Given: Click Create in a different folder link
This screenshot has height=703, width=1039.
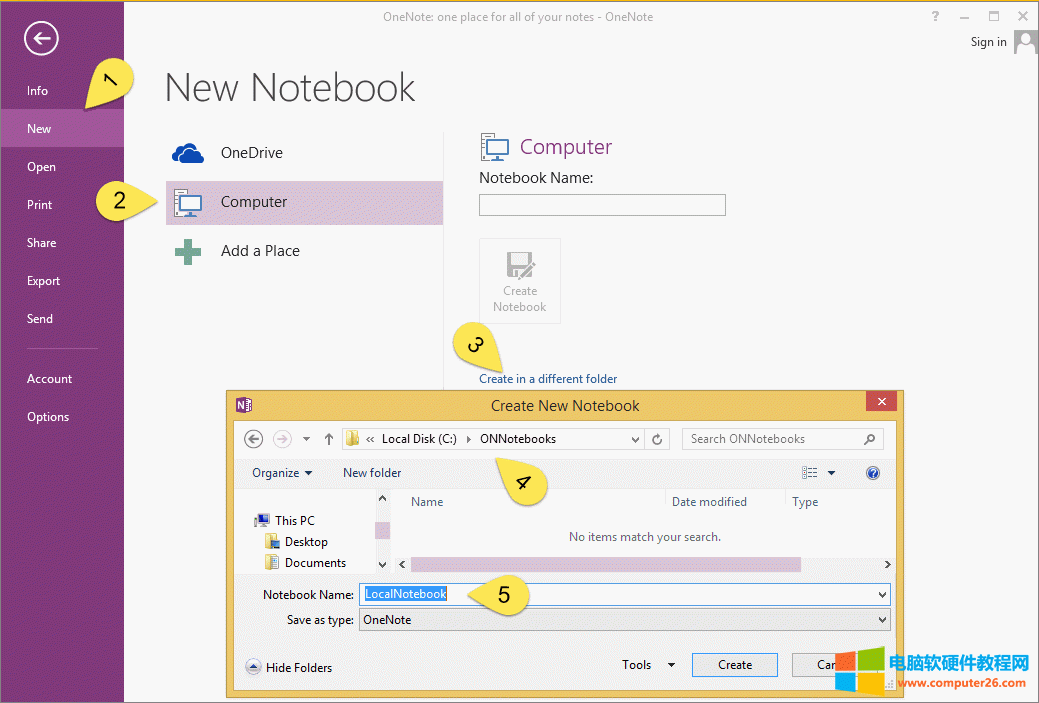Looking at the screenshot, I should pyautogui.click(x=548, y=379).
